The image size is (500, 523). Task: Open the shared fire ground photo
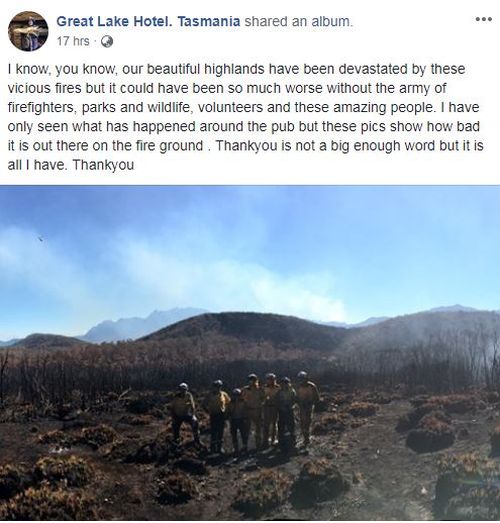point(250,353)
